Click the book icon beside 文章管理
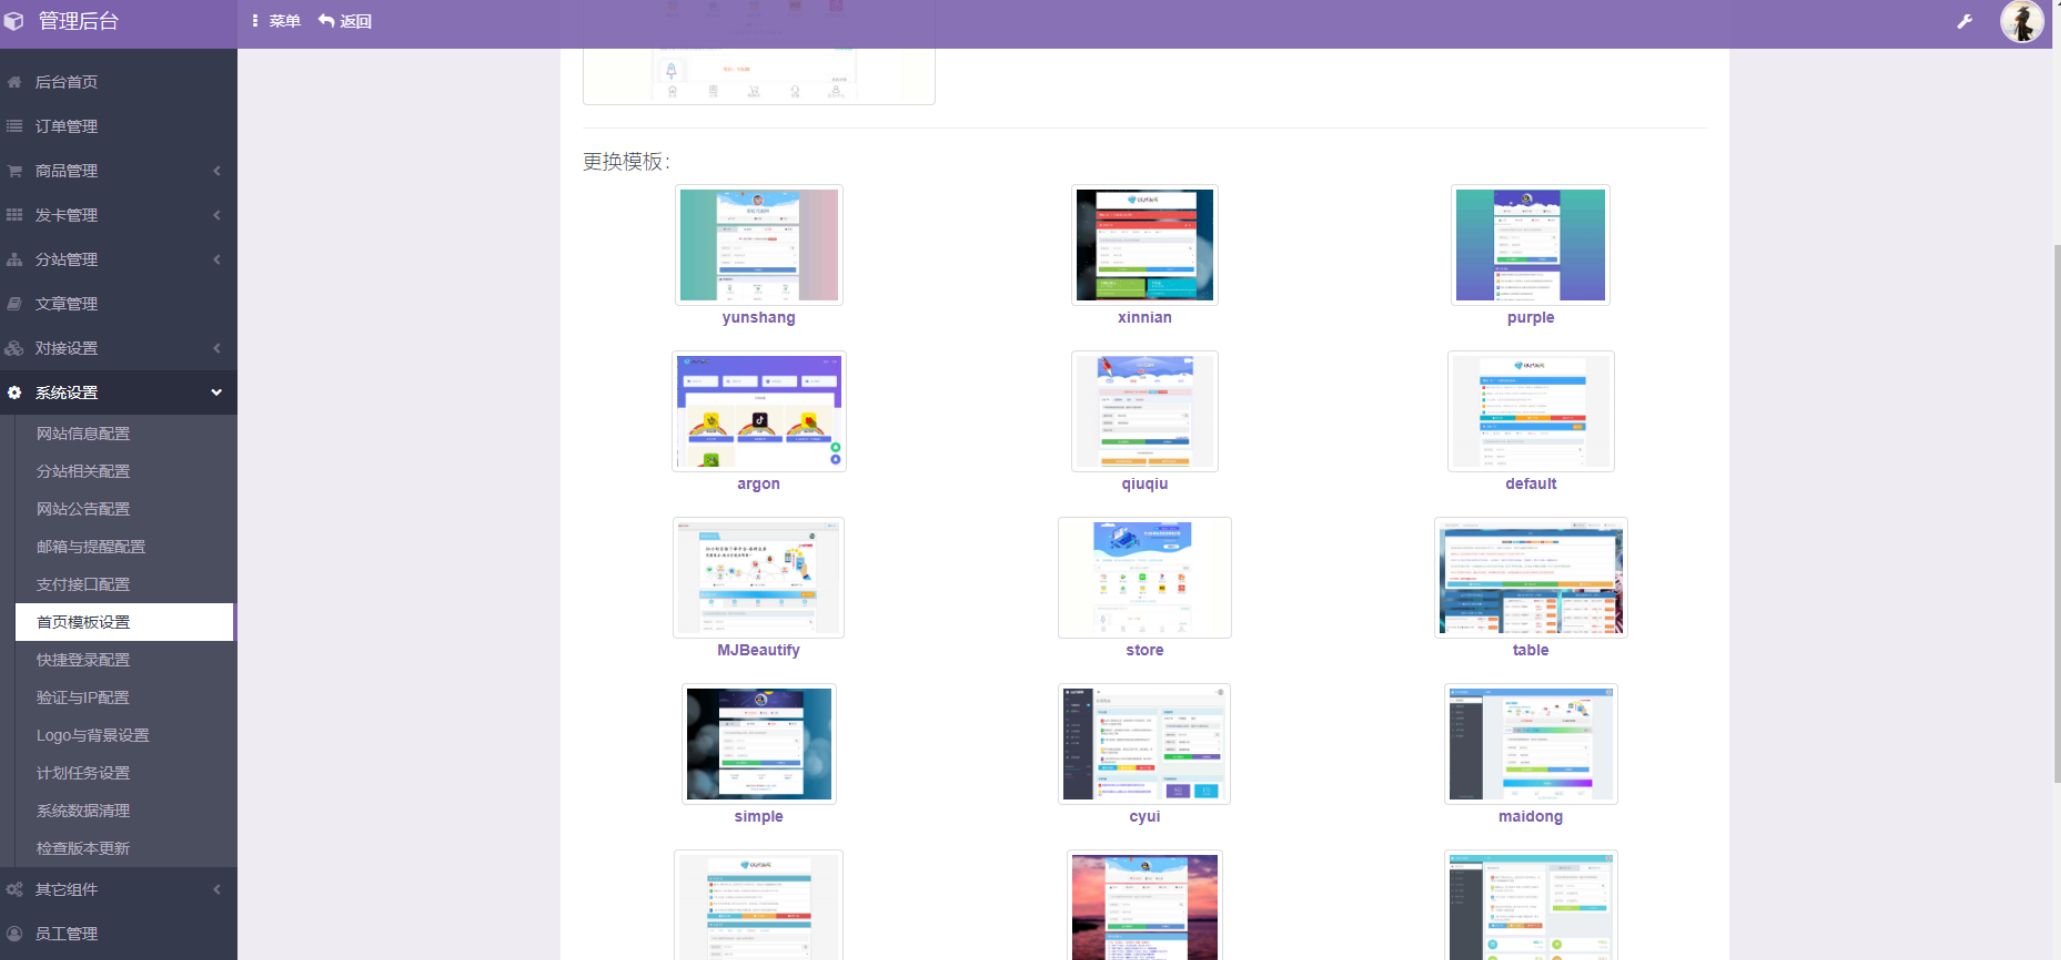This screenshot has width=2061, height=960. pyautogui.click(x=13, y=303)
